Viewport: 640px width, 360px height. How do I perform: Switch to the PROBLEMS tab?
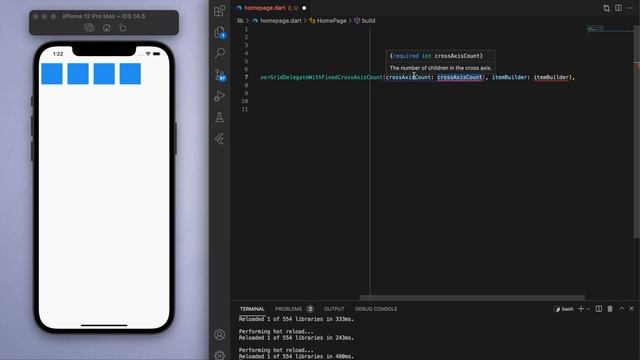[x=288, y=309]
